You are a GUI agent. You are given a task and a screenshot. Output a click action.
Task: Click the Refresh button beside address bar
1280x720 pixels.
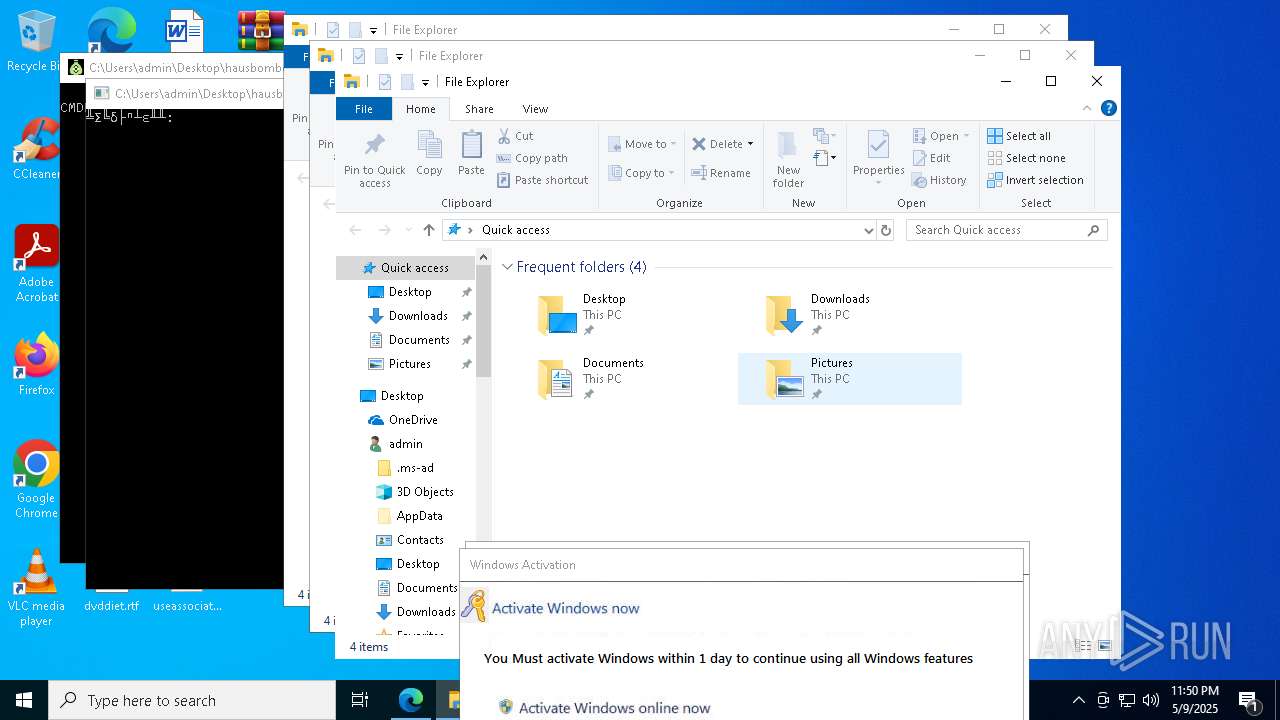[885, 230]
